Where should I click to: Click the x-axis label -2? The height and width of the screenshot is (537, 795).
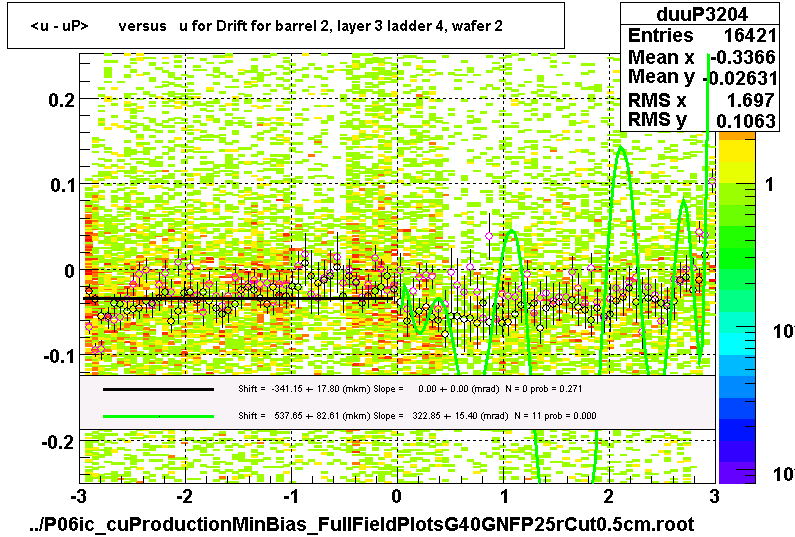pos(184,496)
